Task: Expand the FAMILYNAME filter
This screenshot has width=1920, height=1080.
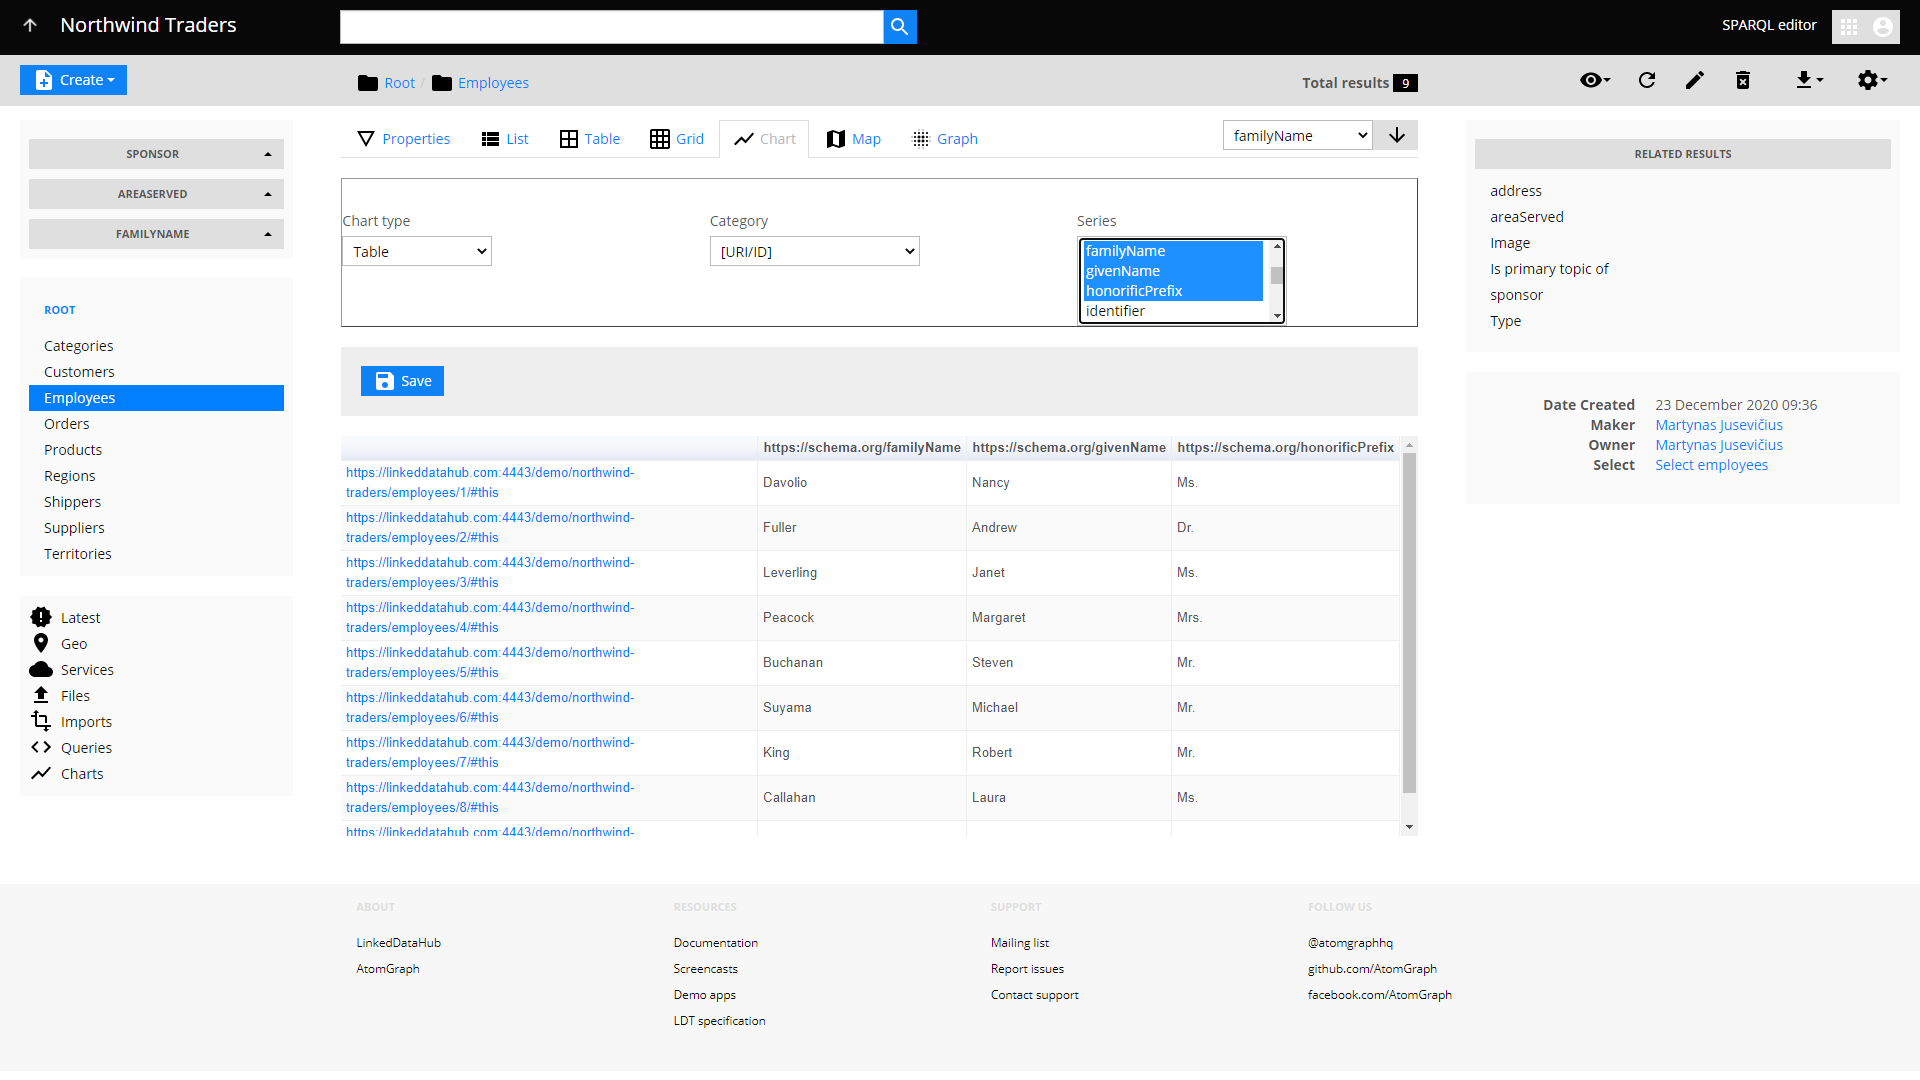Action: pos(156,234)
